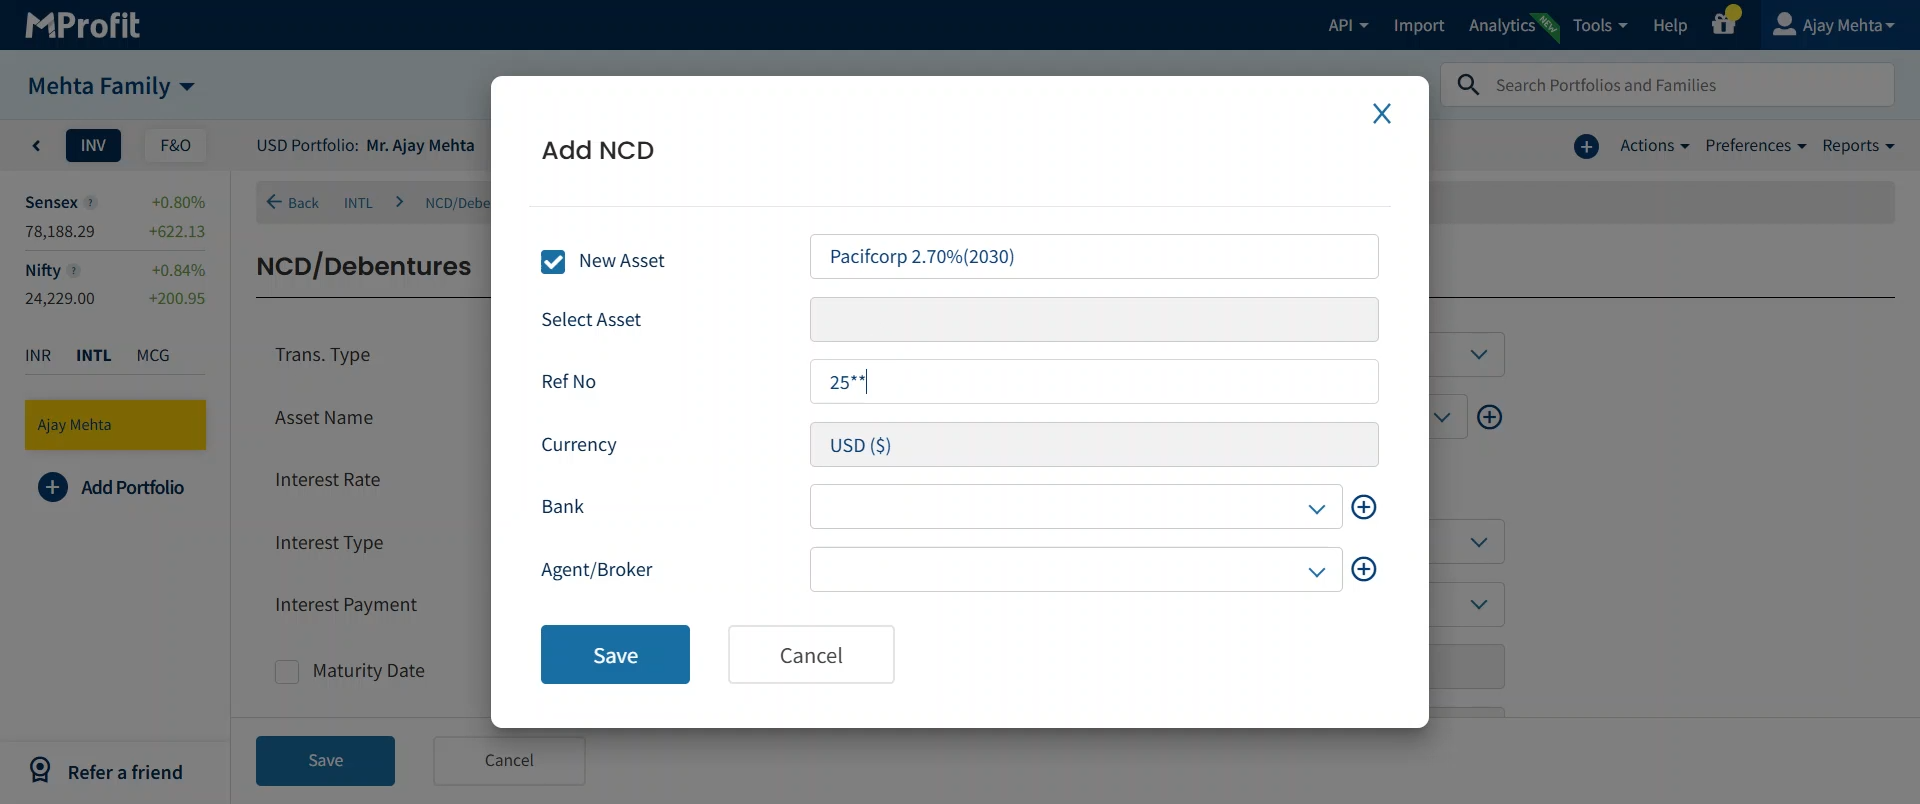Switch to the F&O toggle
The image size is (1920, 804).
pyautogui.click(x=175, y=146)
